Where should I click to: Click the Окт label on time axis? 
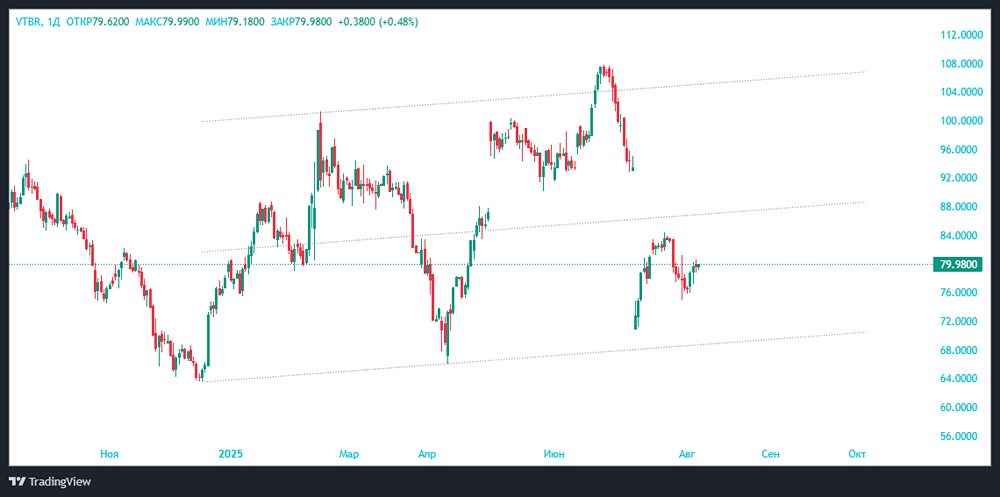coord(857,454)
